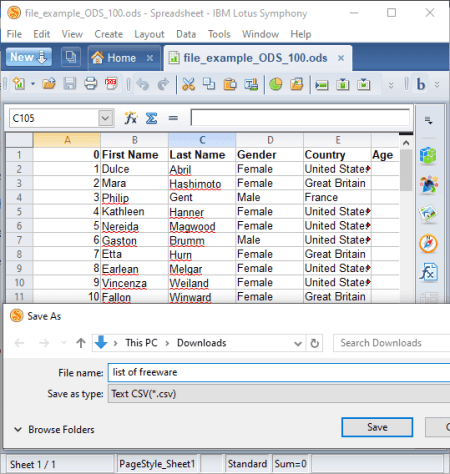Open the sidebar Navigator compass icon
This screenshot has height=474, width=450.
coord(428,244)
